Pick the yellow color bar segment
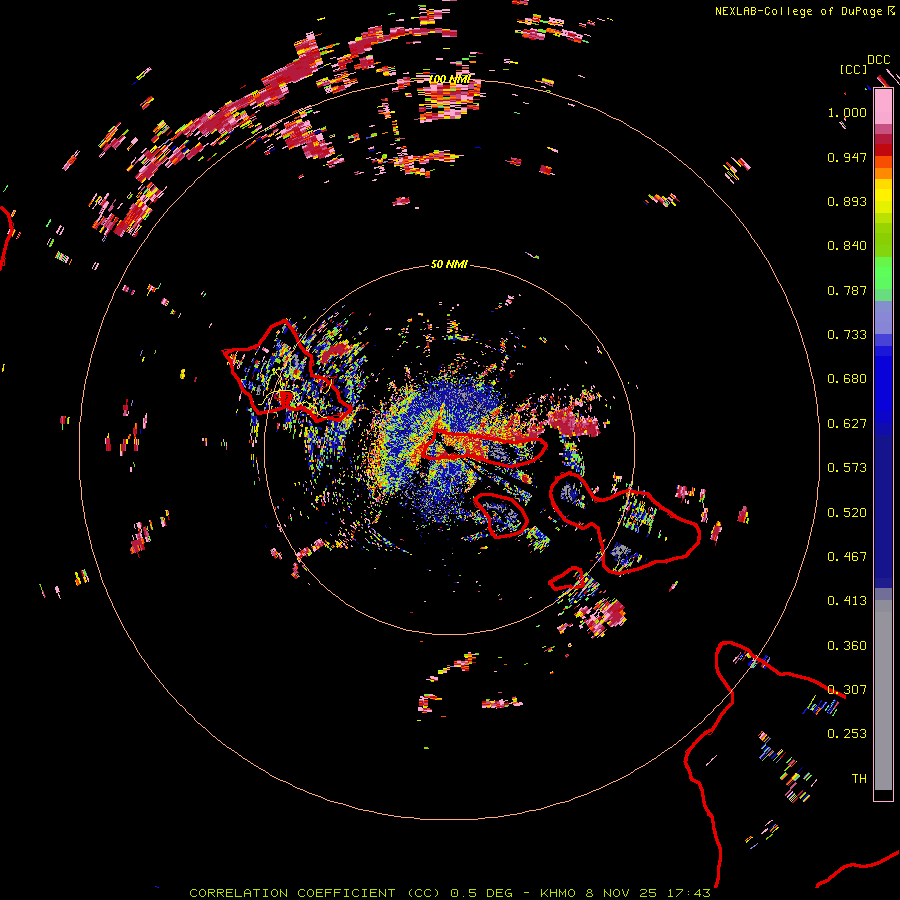900x900 pixels. click(x=883, y=196)
